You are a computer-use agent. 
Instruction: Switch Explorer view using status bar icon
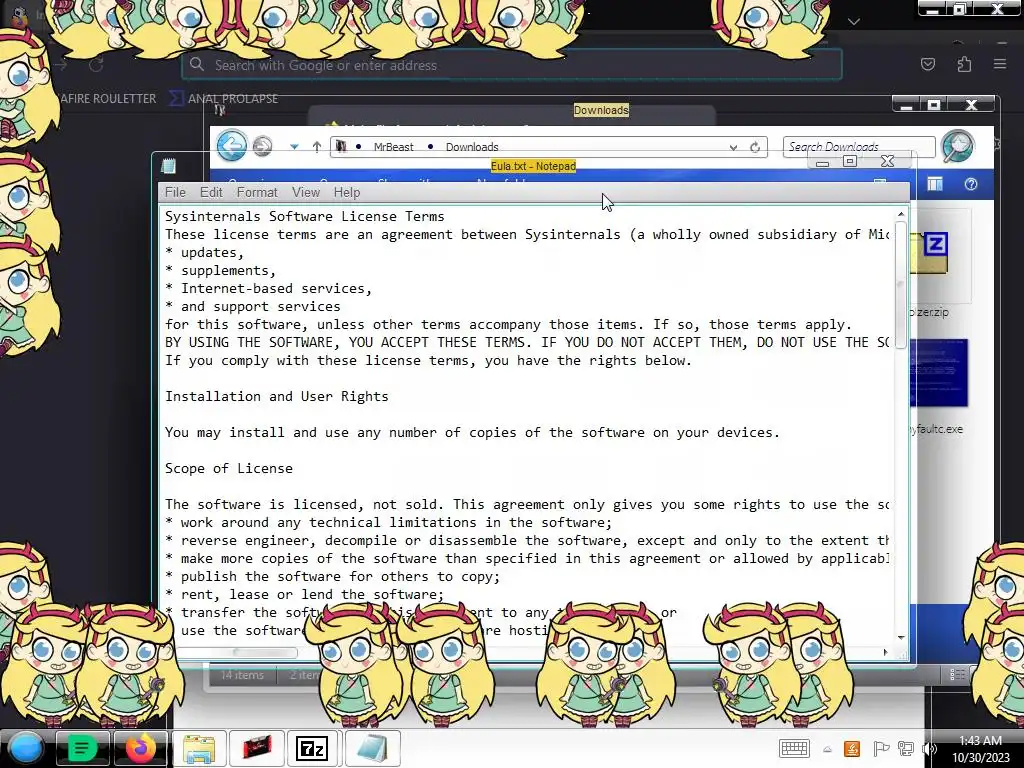957,674
